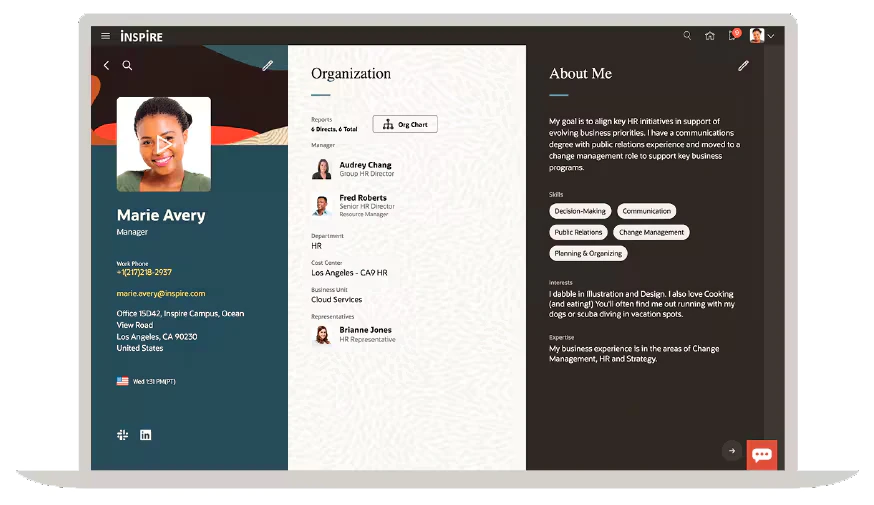Viewport: 874px width, 505px height.
Task: Open the hamburger navigation menu
Action: (105, 36)
